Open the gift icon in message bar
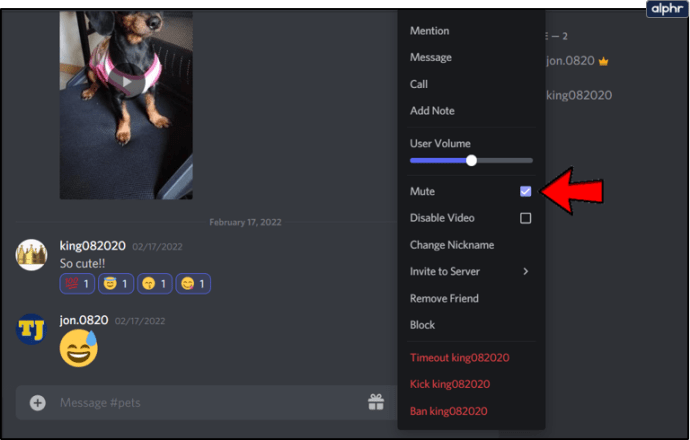690x440 pixels. [x=376, y=402]
